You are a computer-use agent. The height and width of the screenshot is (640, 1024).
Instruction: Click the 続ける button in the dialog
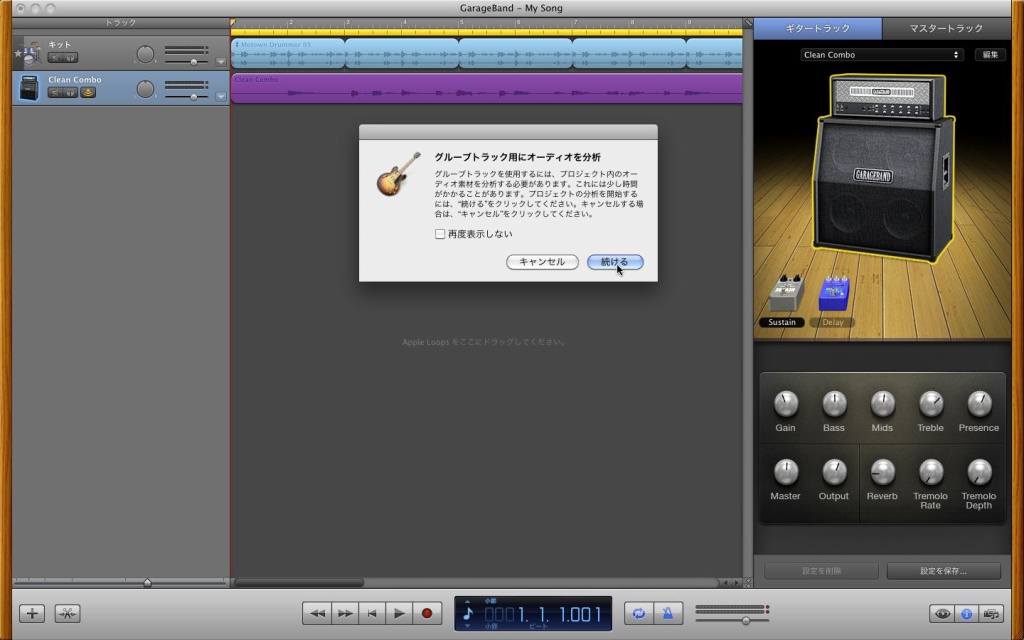[615, 262]
